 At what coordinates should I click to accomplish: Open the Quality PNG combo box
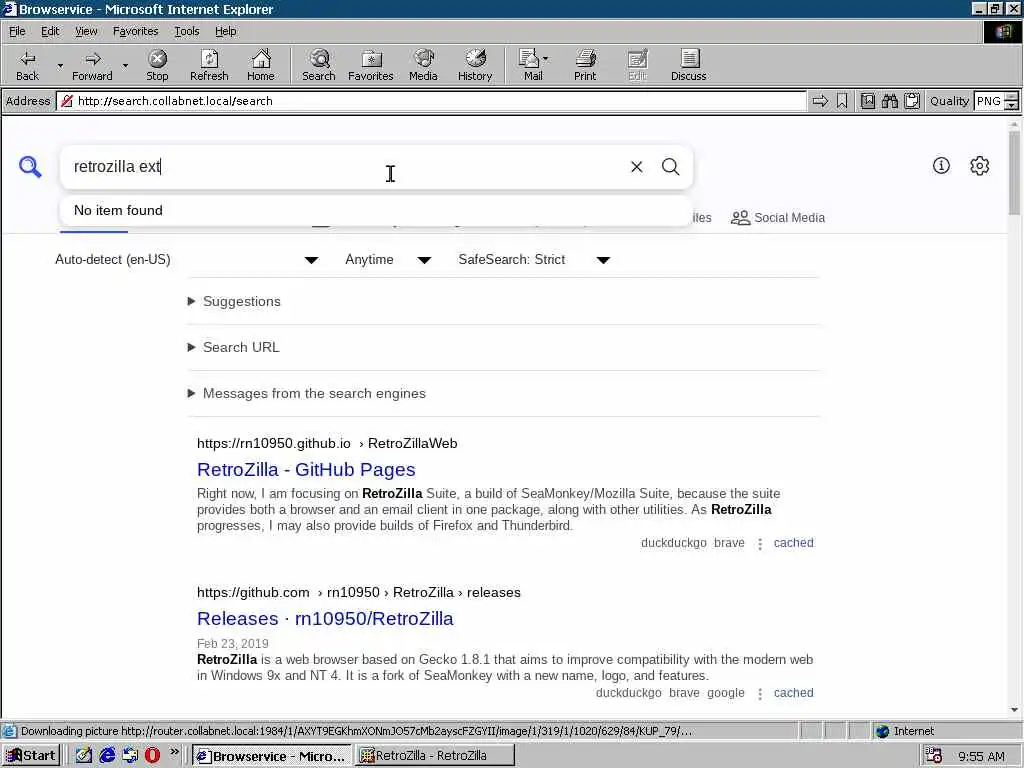coord(996,101)
